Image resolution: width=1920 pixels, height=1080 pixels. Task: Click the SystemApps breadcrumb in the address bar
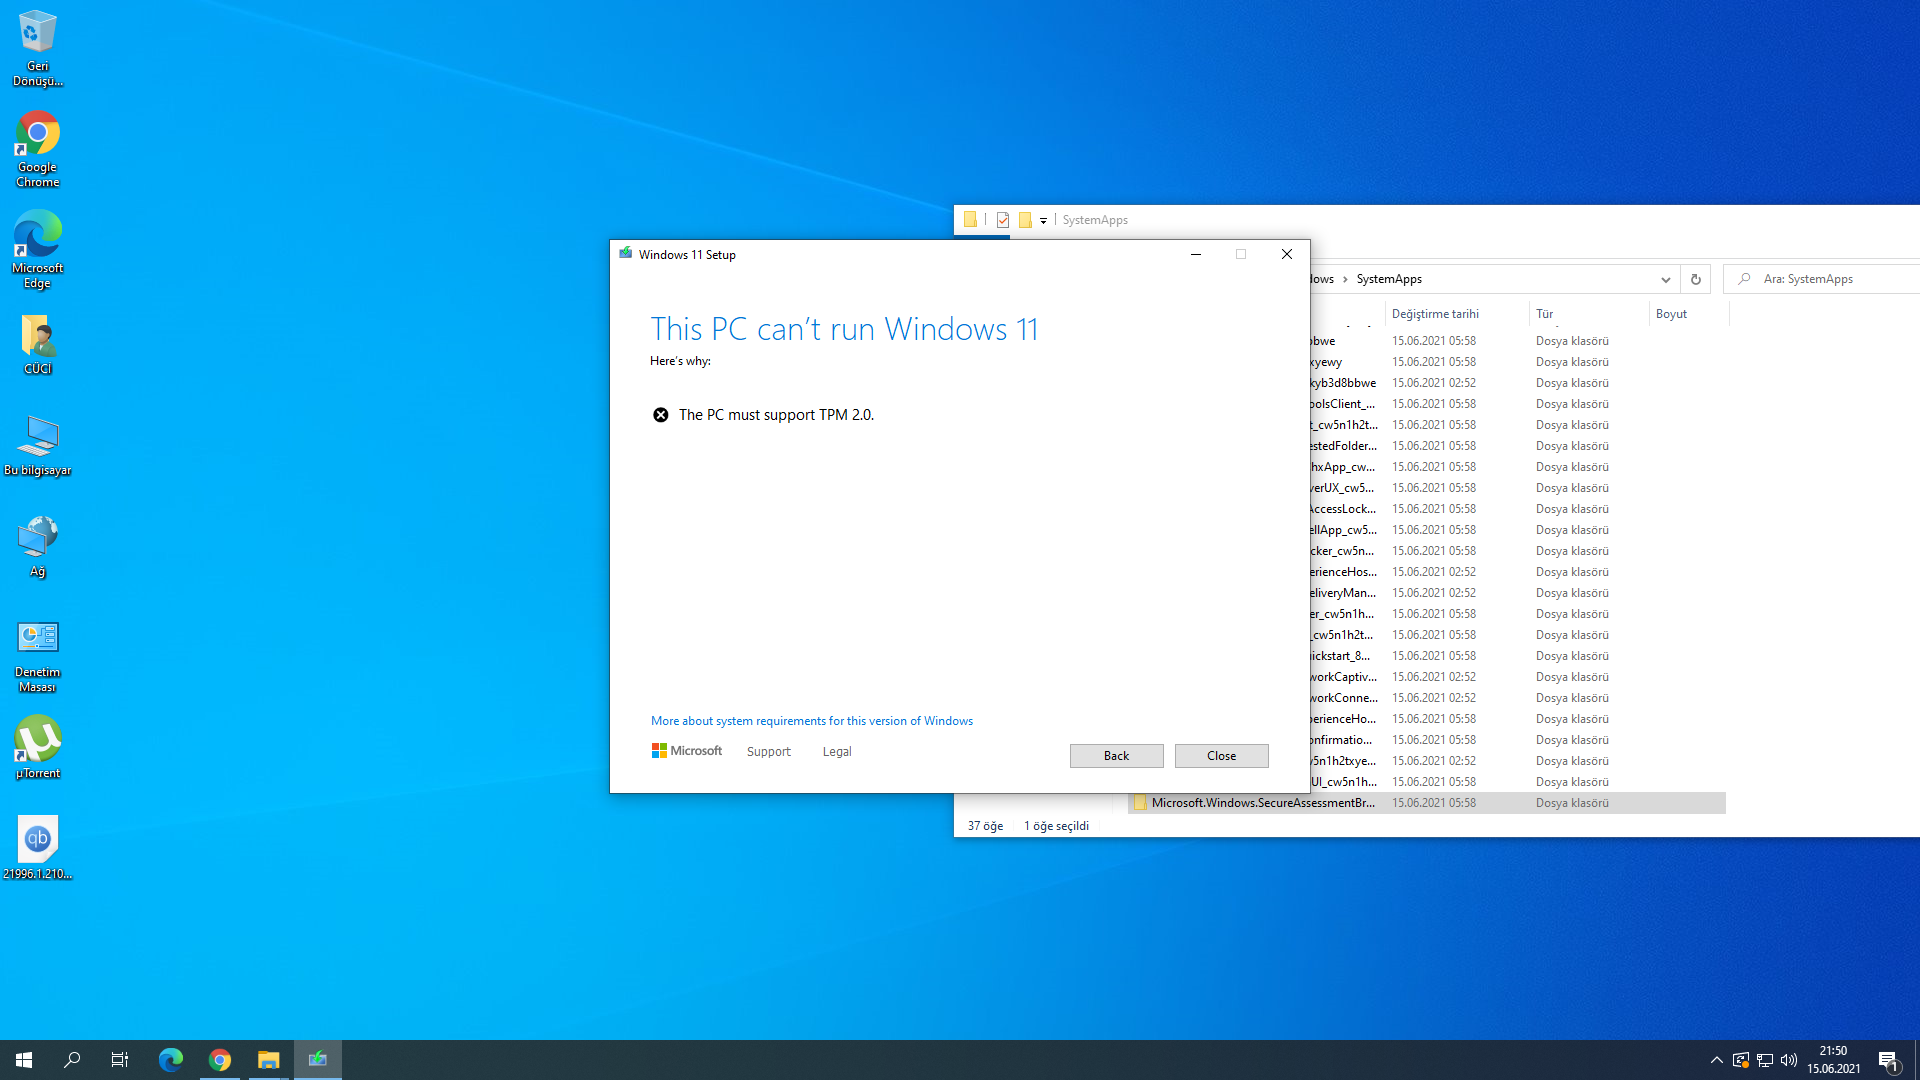[1389, 279]
